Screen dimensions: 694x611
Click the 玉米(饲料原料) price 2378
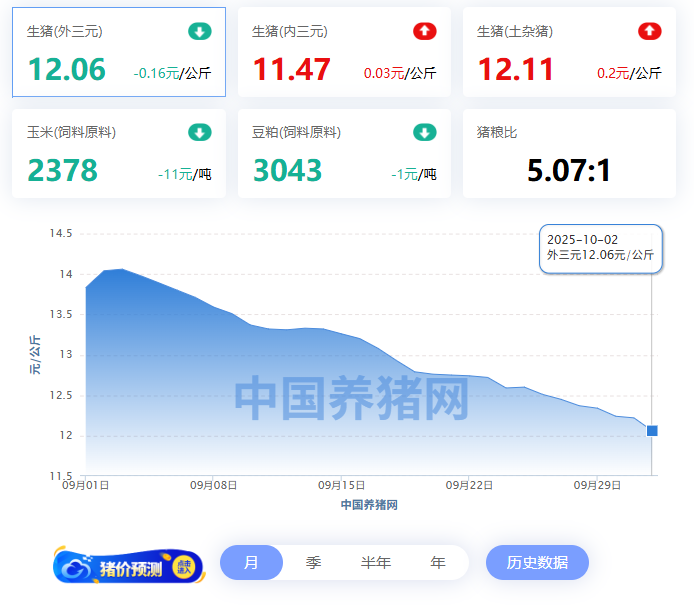point(62,171)
